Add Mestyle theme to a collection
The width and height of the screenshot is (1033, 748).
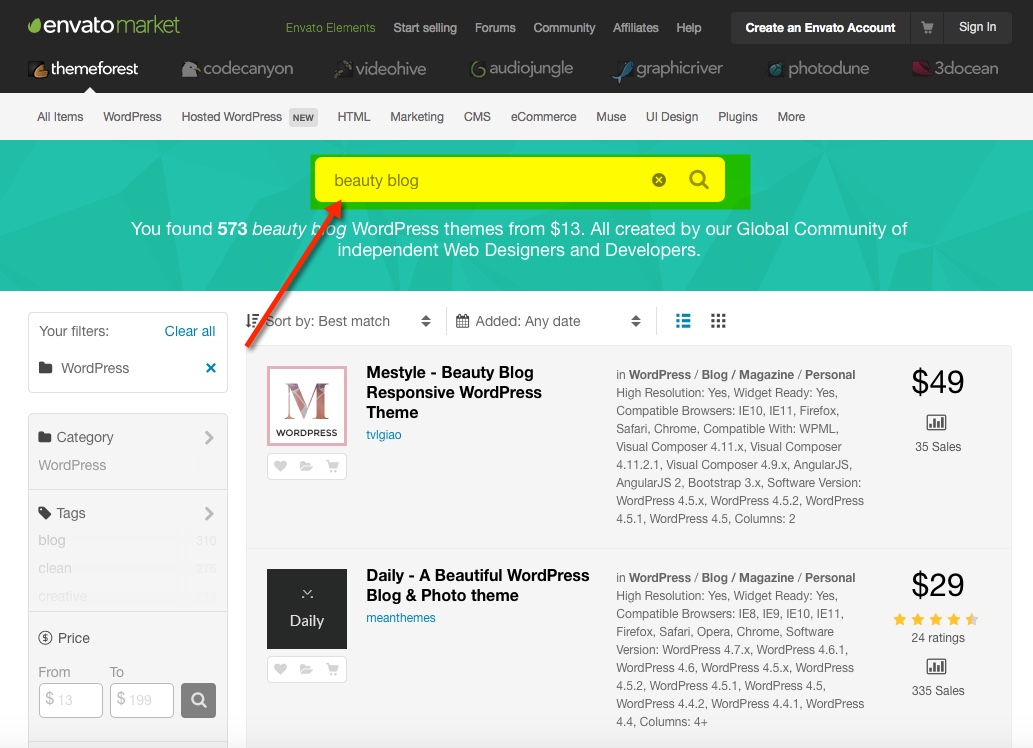click(x=306, y=466)
